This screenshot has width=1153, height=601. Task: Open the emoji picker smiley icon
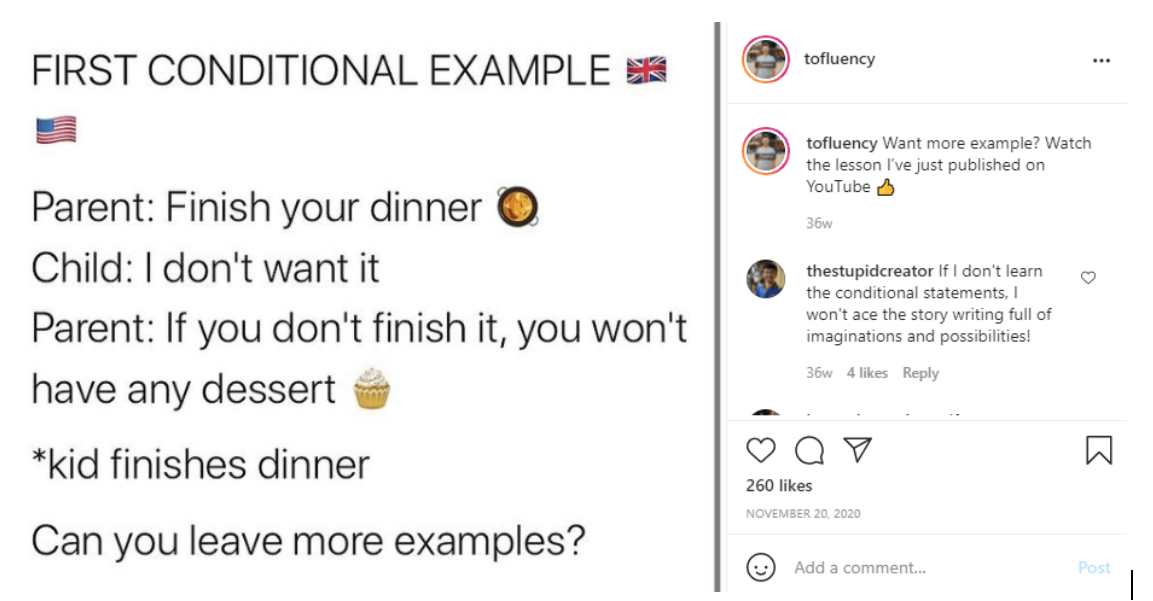click(x=761, y=568)
